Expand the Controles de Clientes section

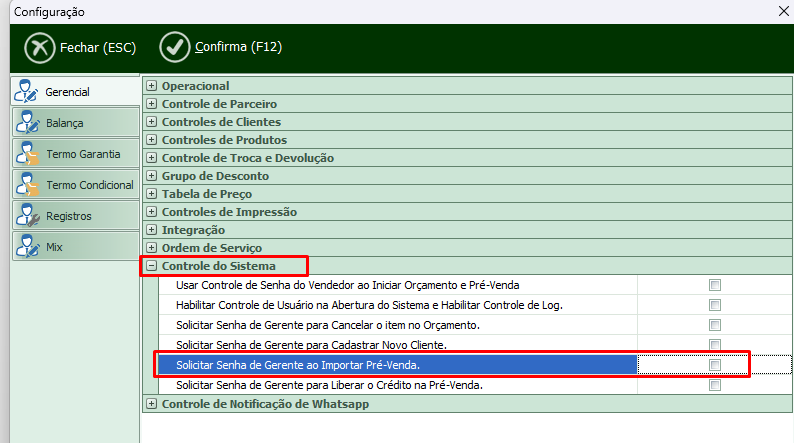click(151, 122)
